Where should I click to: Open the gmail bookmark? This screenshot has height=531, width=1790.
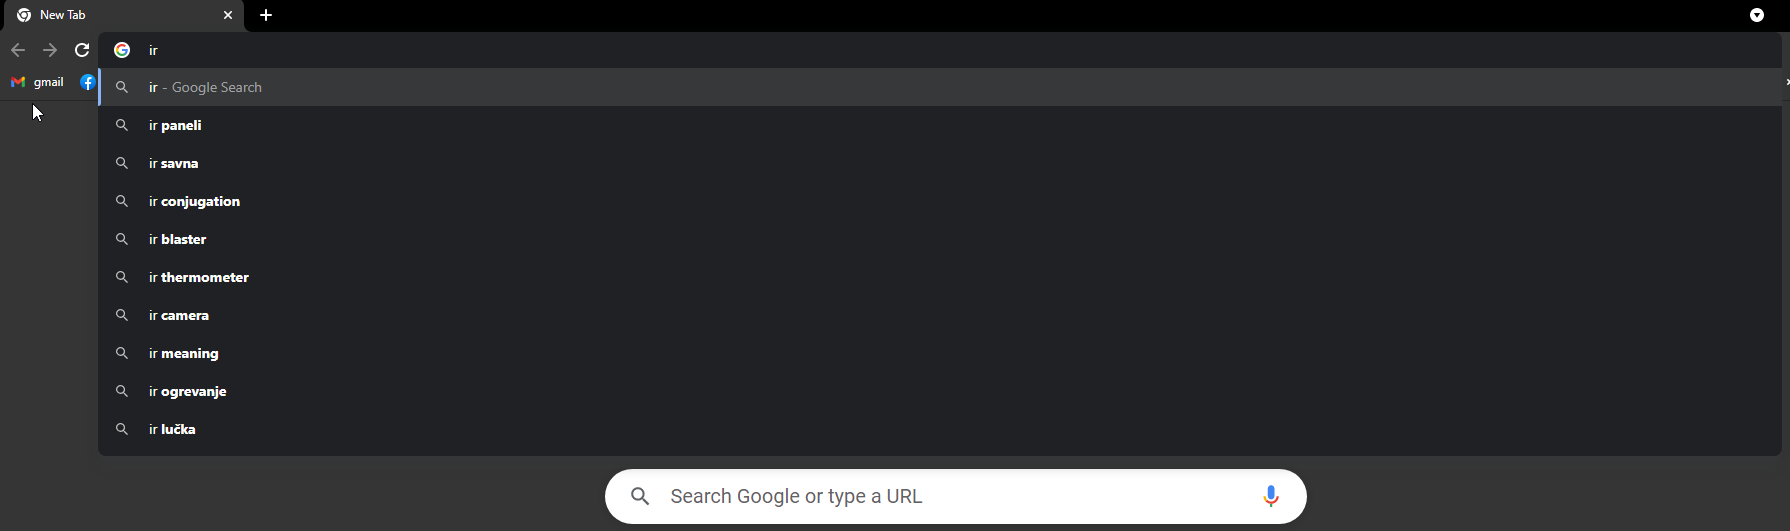point(37,82)
